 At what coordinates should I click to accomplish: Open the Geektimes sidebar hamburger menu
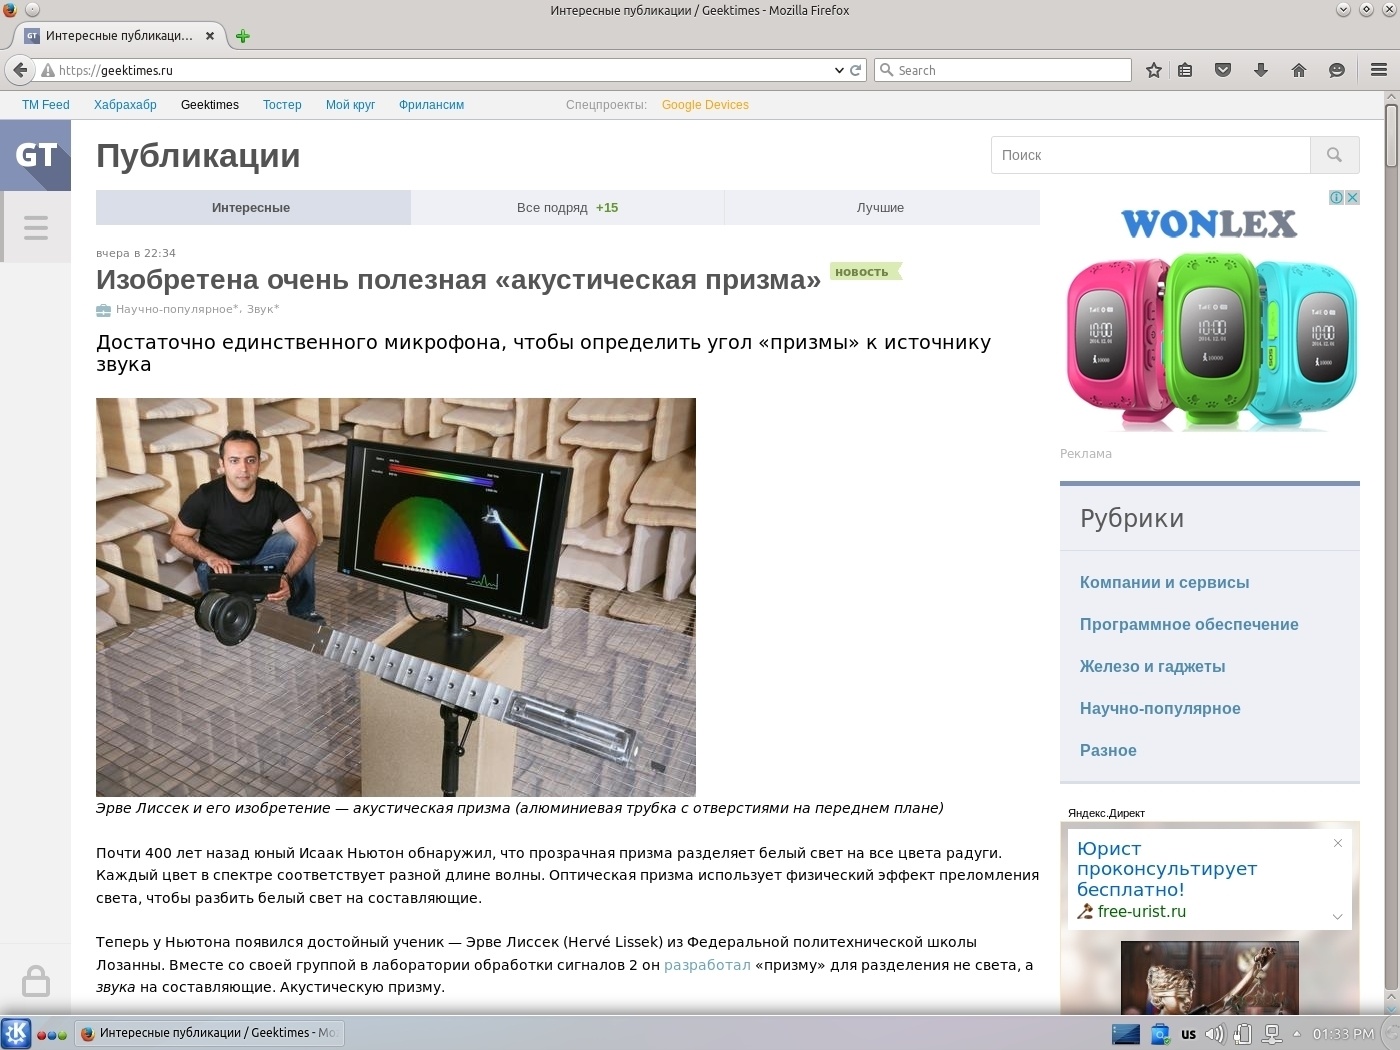coord(36,227)
